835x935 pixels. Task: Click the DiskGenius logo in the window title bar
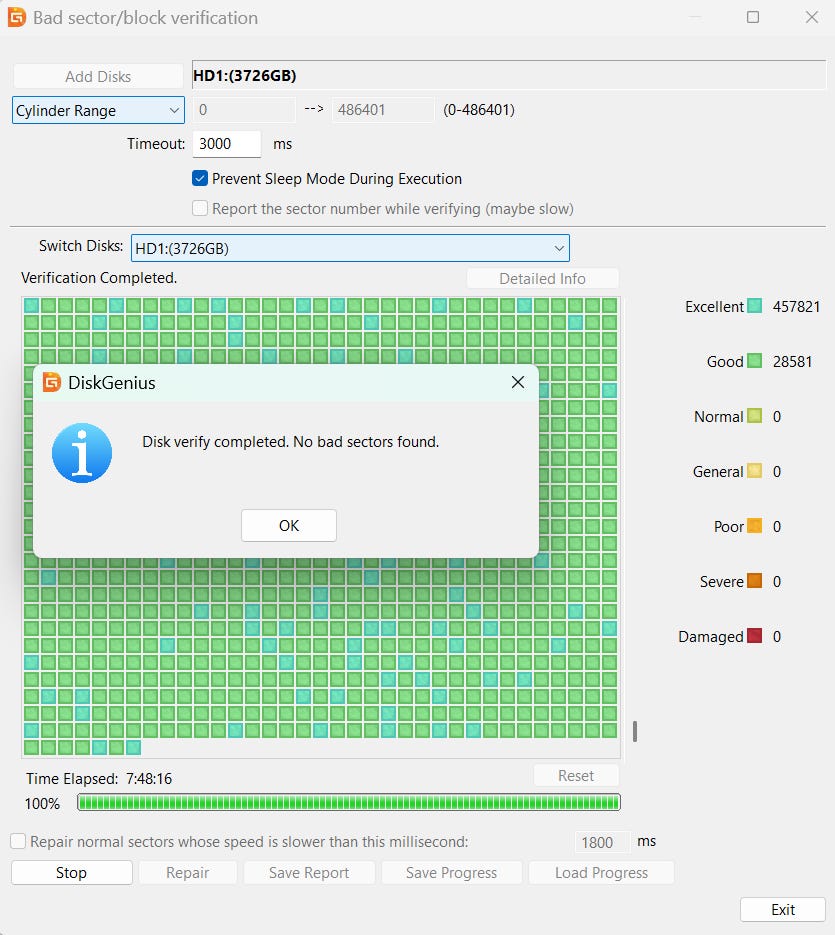pos(16,17)
